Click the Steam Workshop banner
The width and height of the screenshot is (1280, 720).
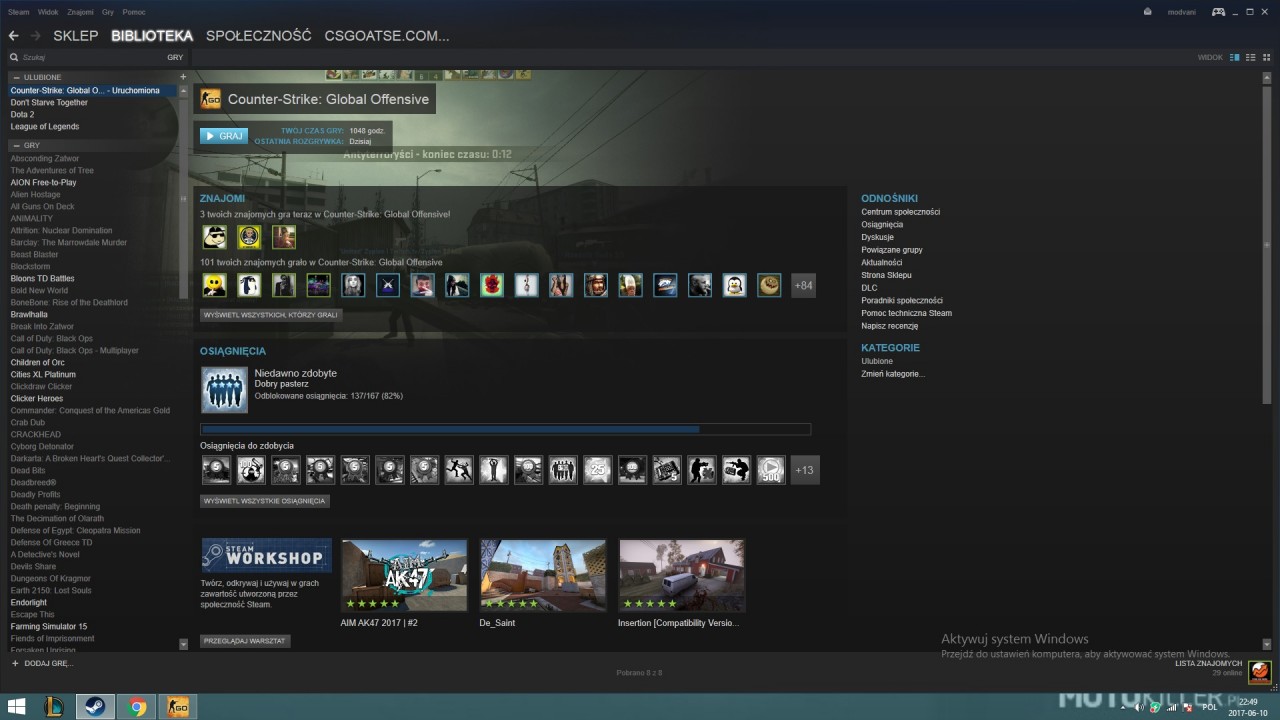(x=266, y=555)
